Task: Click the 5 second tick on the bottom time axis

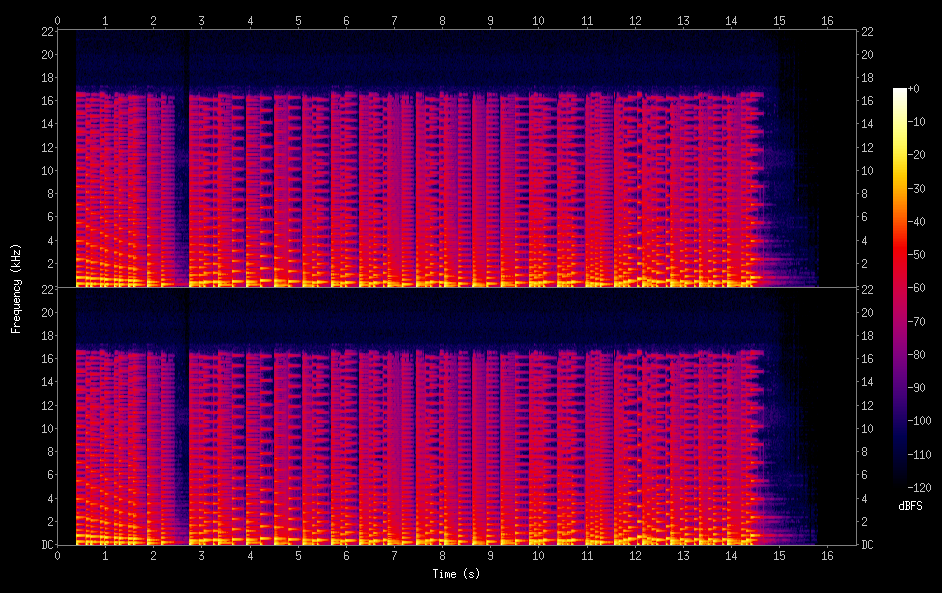Action: pyautogui.click(x=298, y=554)
